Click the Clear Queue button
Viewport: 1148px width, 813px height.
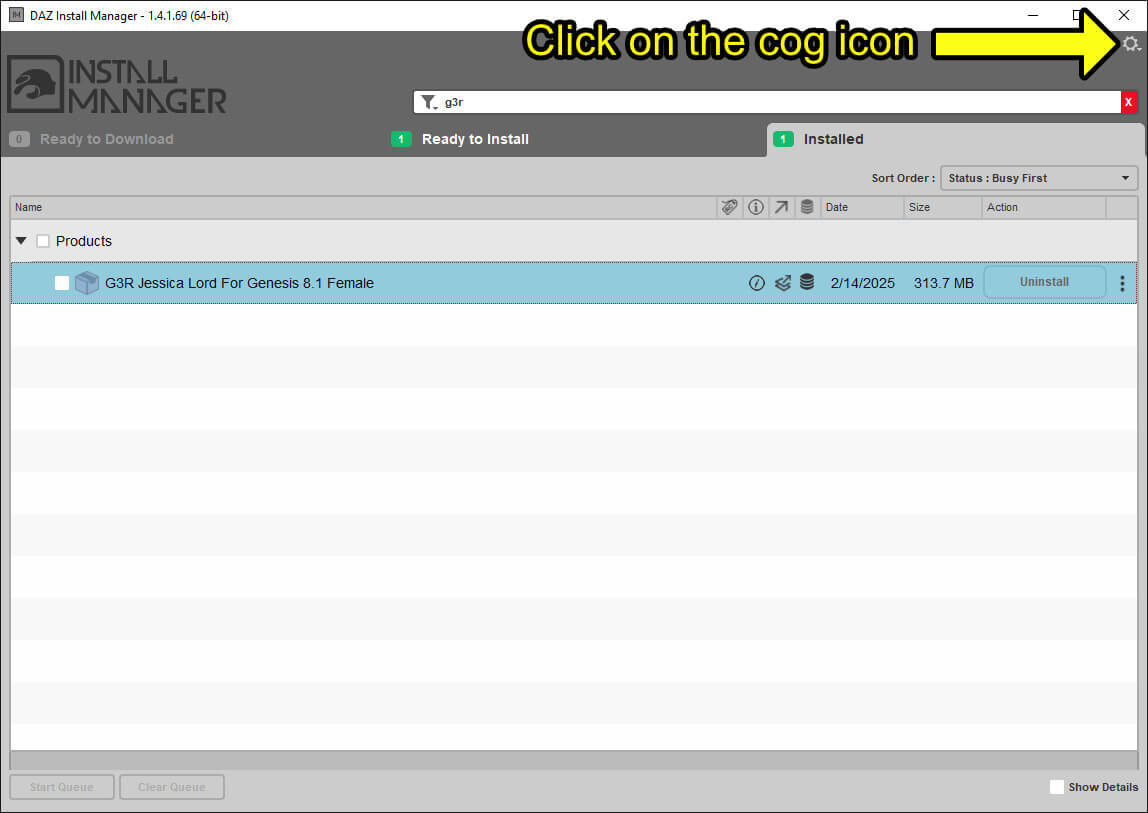click(x=171, y=787)
